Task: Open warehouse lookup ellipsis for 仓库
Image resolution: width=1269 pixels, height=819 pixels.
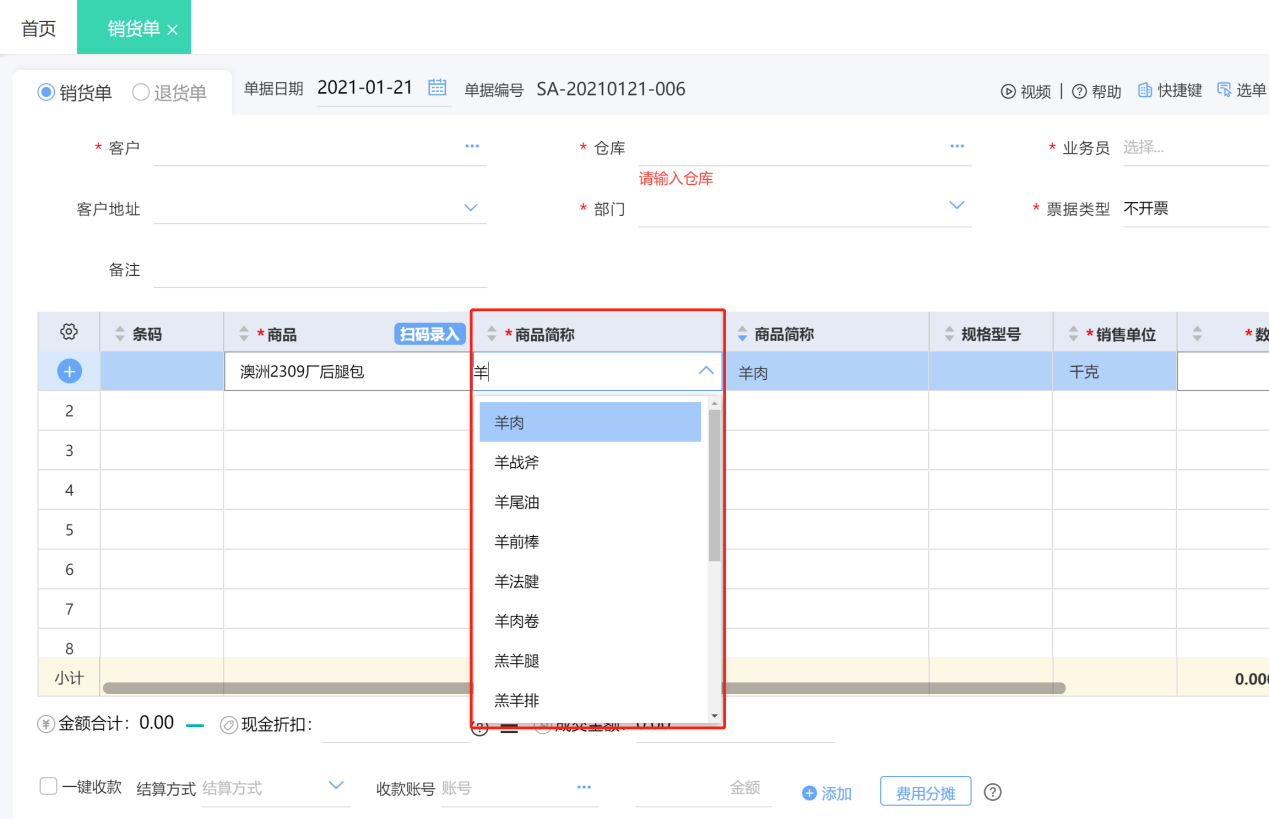Action: 957,146
